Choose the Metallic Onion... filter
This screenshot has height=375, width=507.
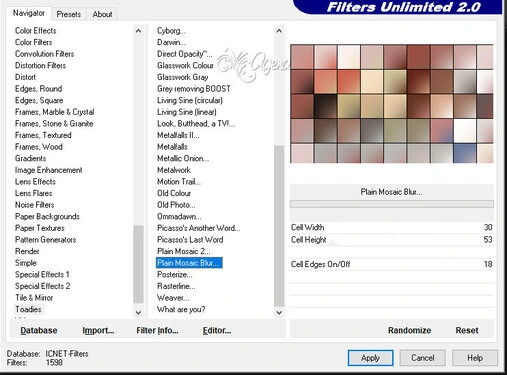coord(183,158)
